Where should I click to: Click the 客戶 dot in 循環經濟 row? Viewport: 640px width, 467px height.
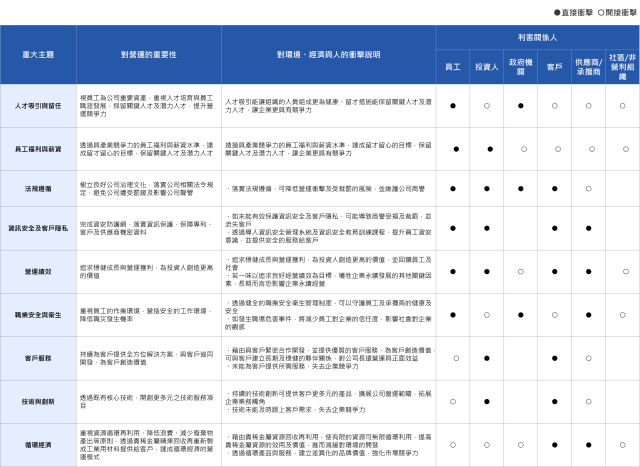tap(554, 444)
